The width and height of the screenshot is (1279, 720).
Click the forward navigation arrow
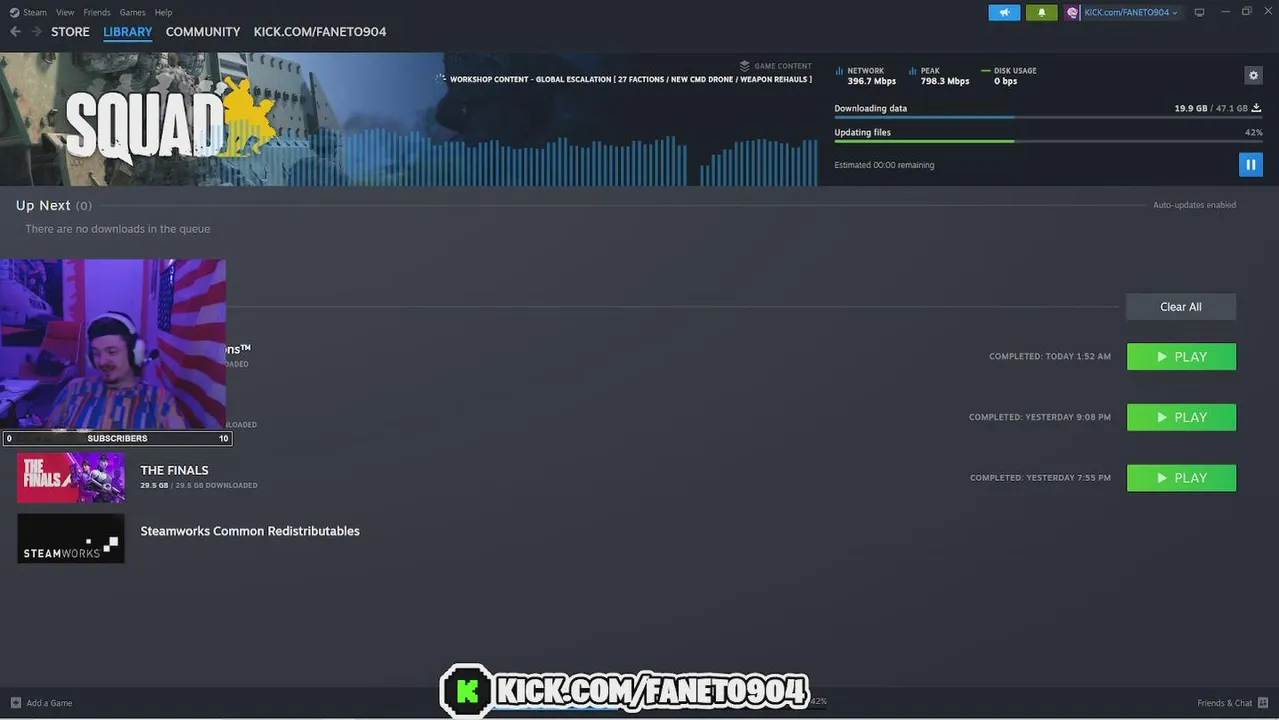click(x=37, y=32)
